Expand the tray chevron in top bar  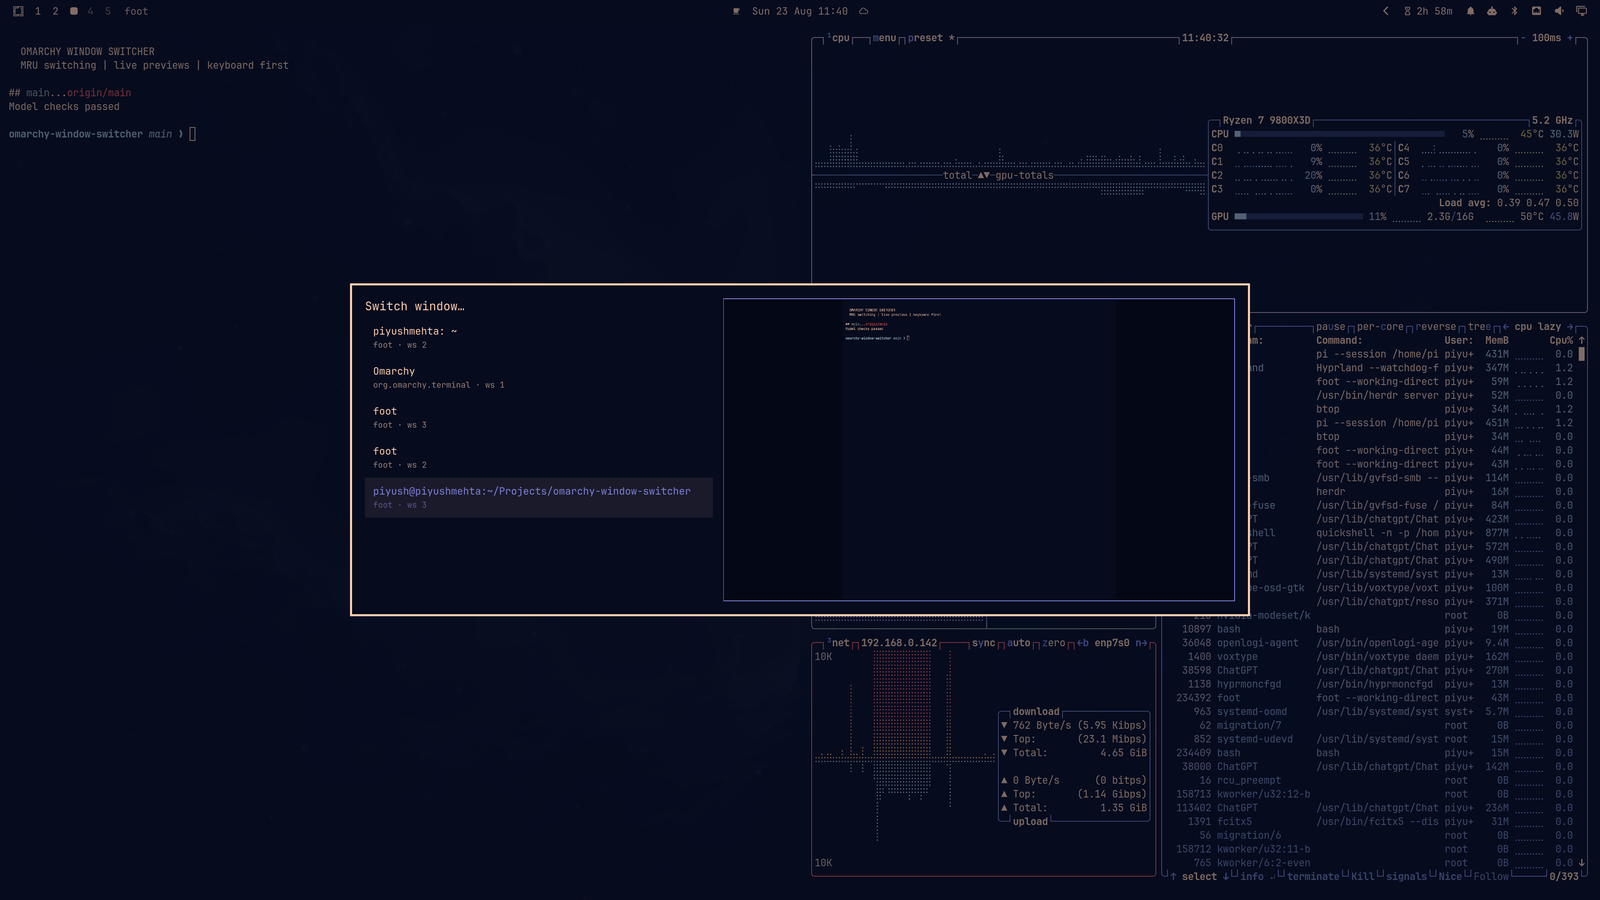click(x=1386, y=11)
